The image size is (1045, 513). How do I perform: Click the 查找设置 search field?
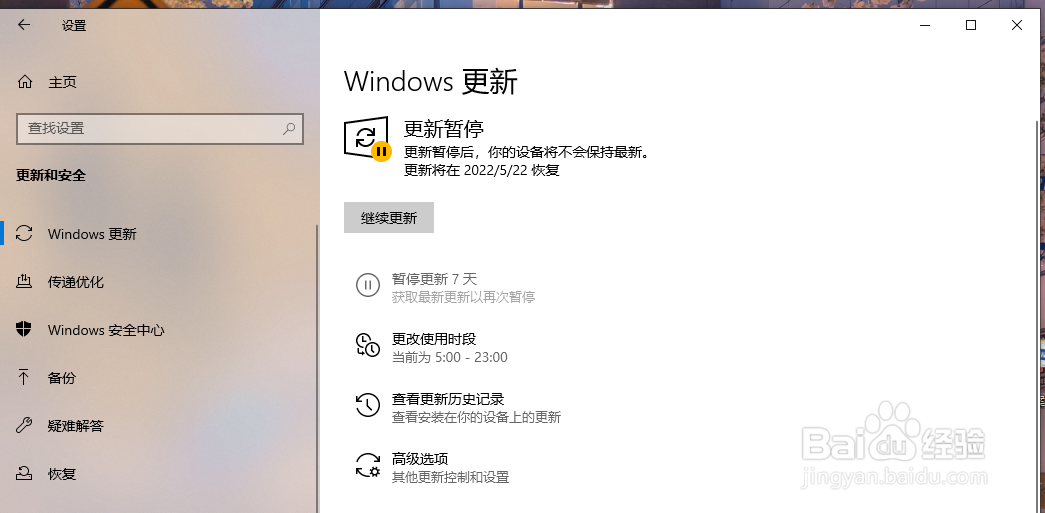coord(159,129)
